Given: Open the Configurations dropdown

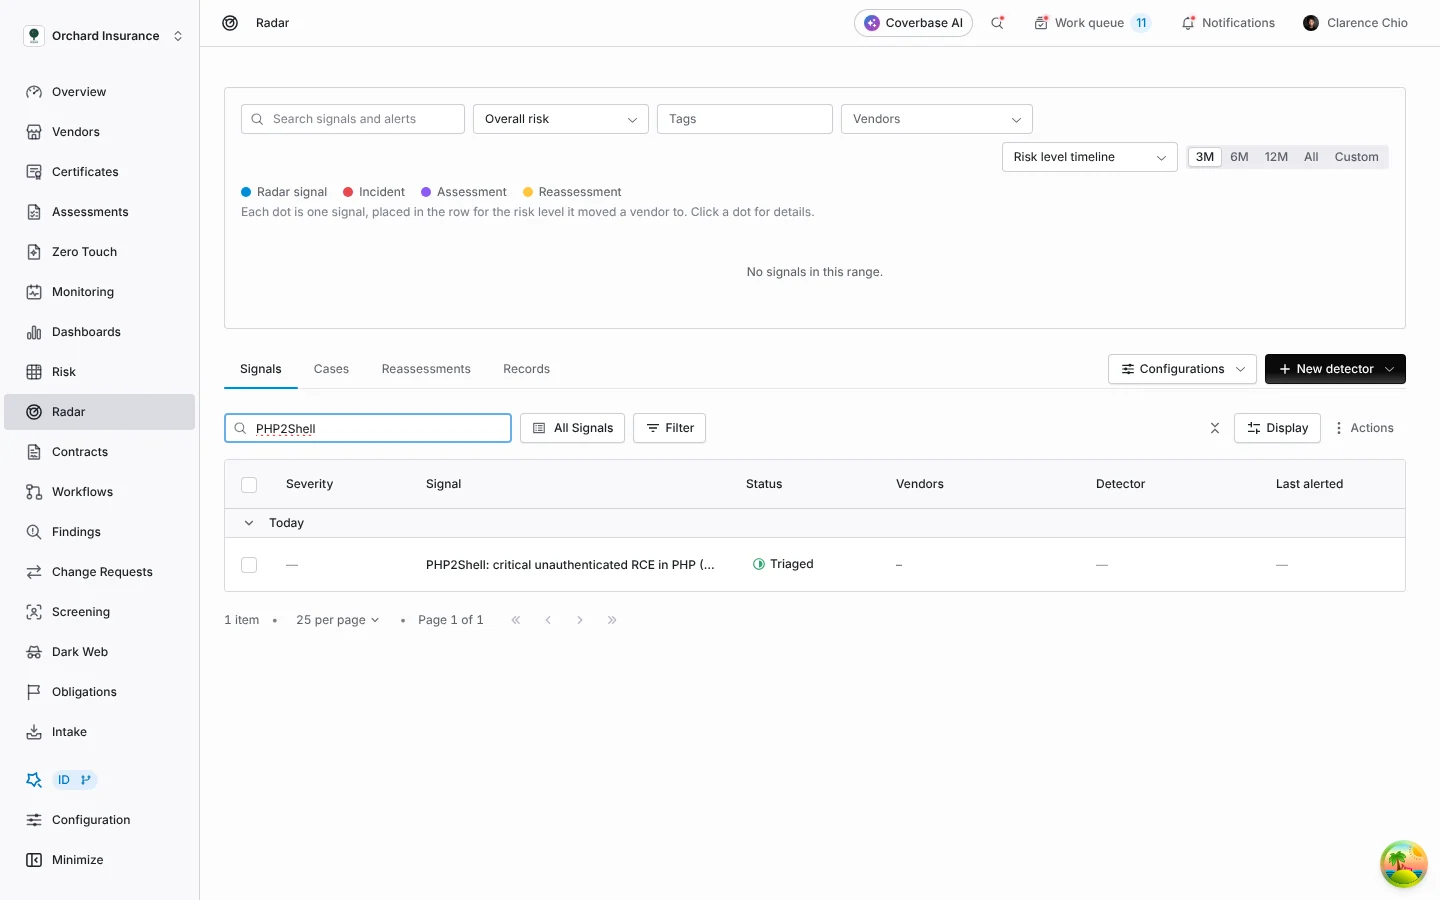Looking at the screenshot, I should (x=1182, y=369).
